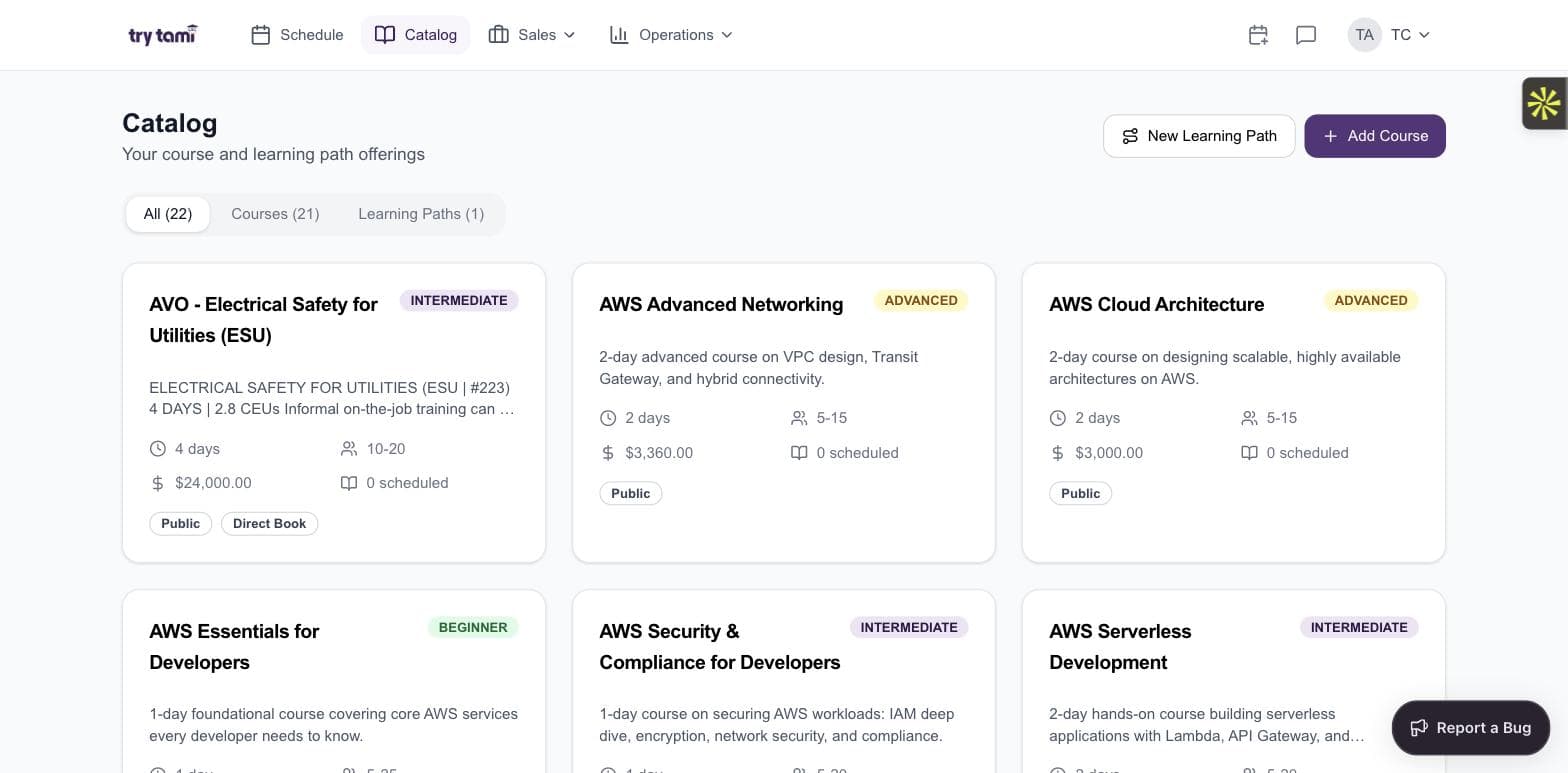
Task: Click the Sales briefcase icon
Action: 498,35
